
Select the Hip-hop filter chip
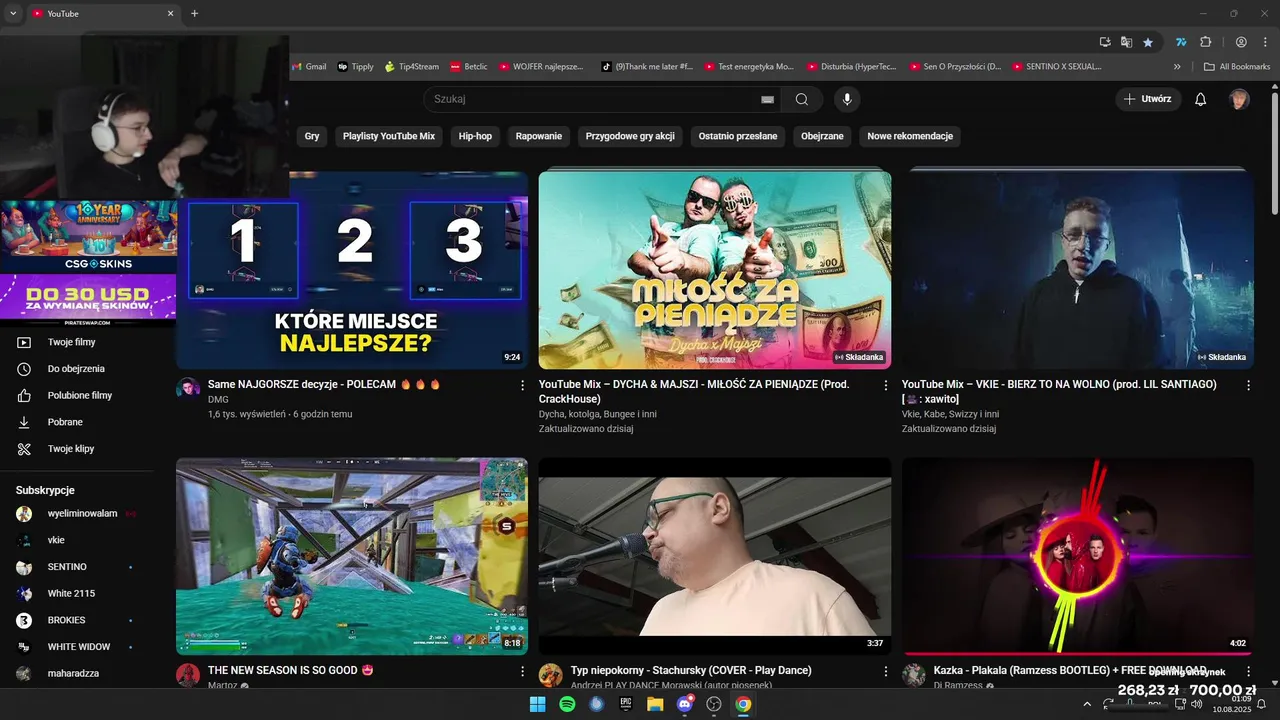tap(475, 136)
